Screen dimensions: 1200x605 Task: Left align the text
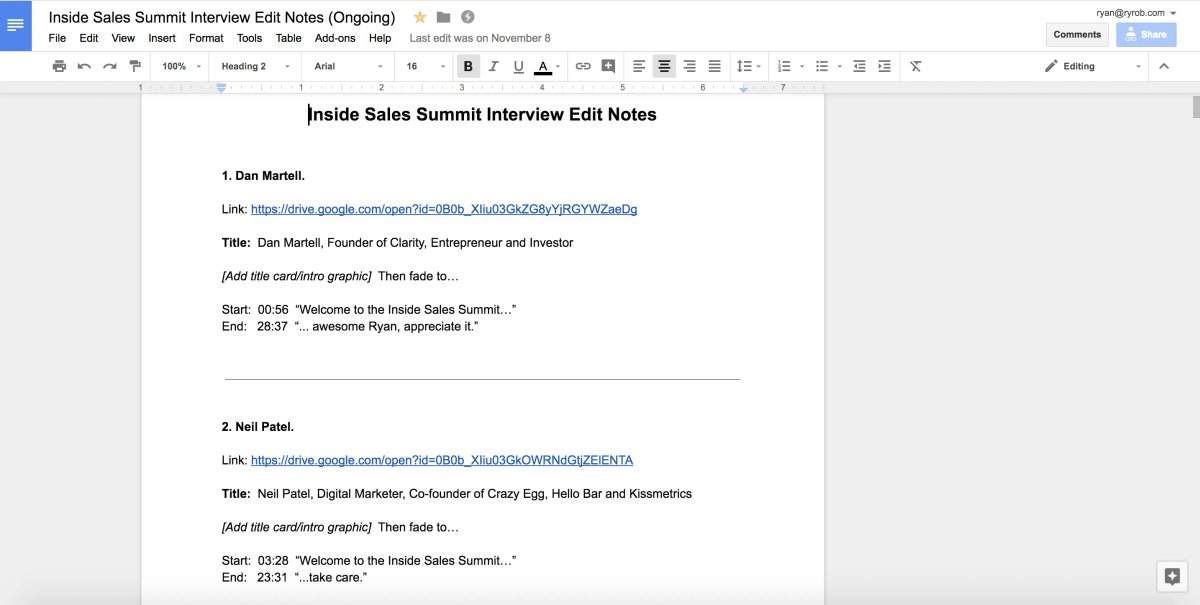tap(639, 66)
